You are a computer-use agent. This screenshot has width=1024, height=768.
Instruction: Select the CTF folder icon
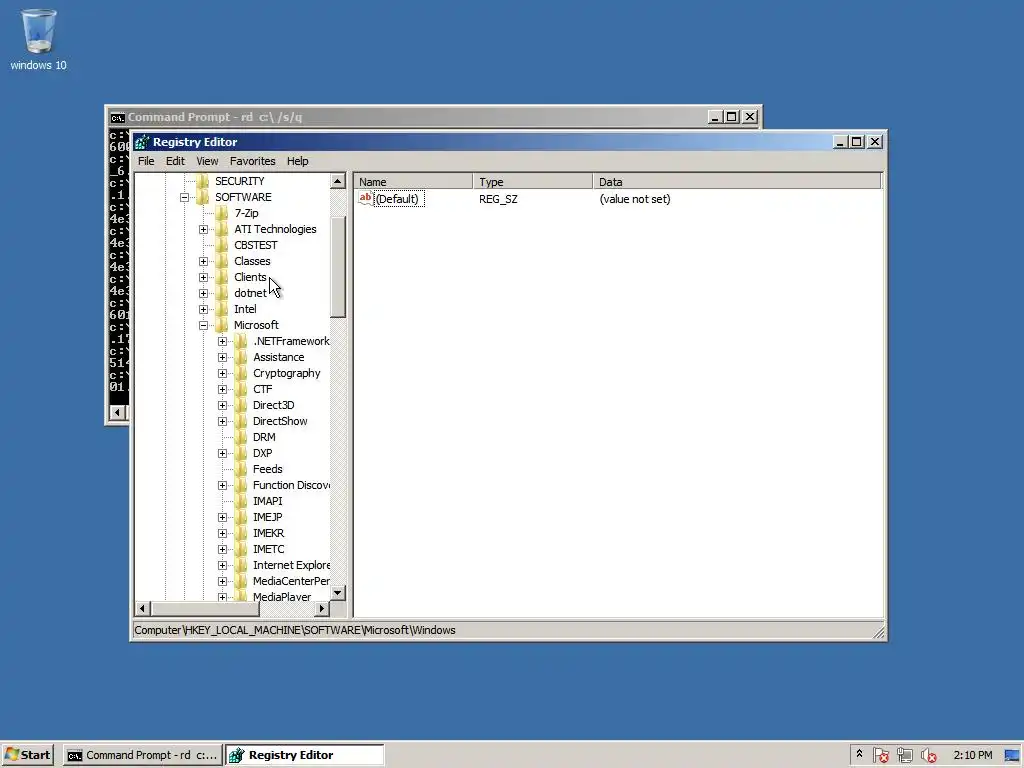click(x=241, y=389)
